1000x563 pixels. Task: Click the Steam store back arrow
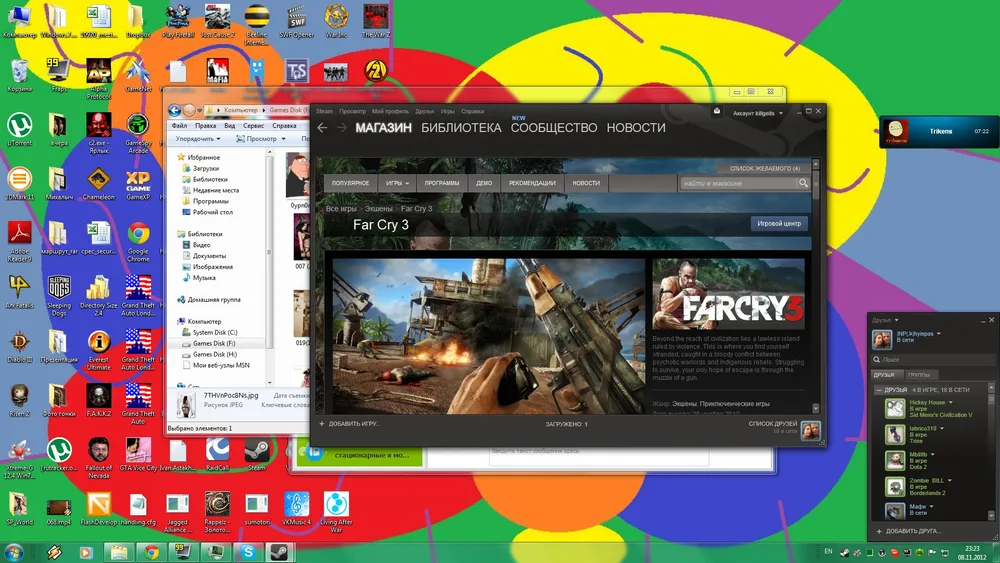pos(322,128)
